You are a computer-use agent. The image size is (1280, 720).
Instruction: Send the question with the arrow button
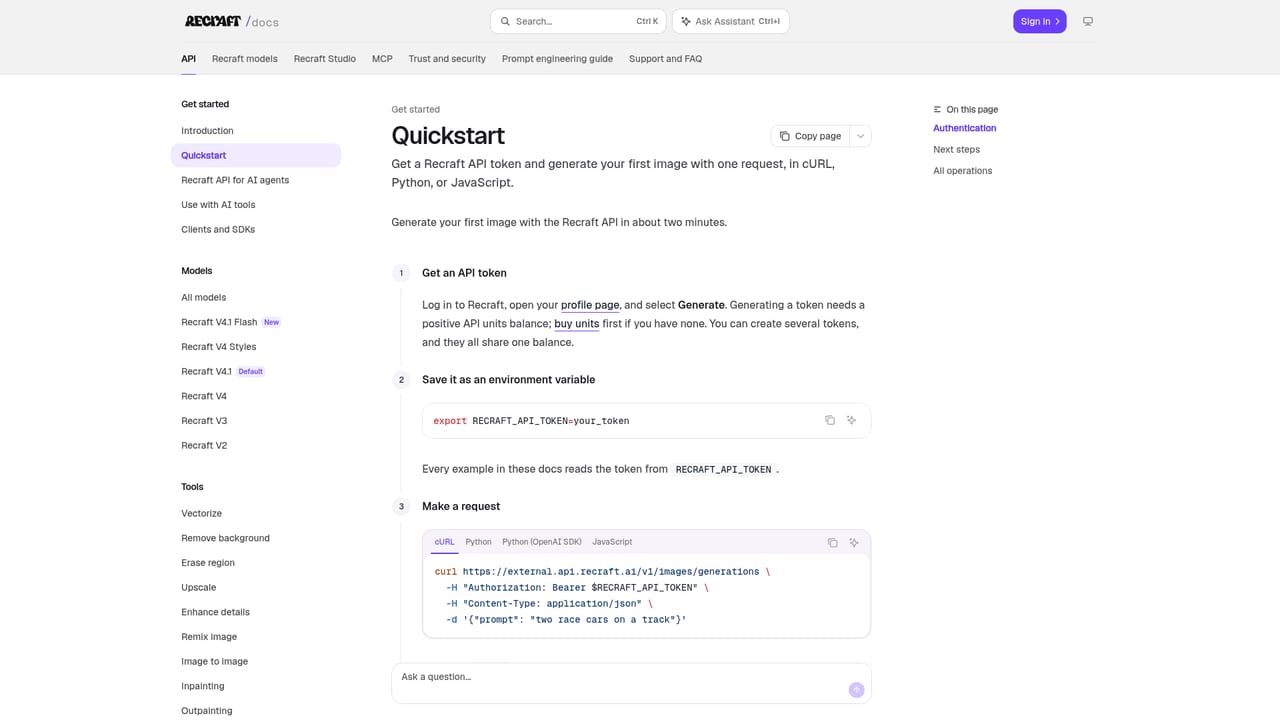856,689
